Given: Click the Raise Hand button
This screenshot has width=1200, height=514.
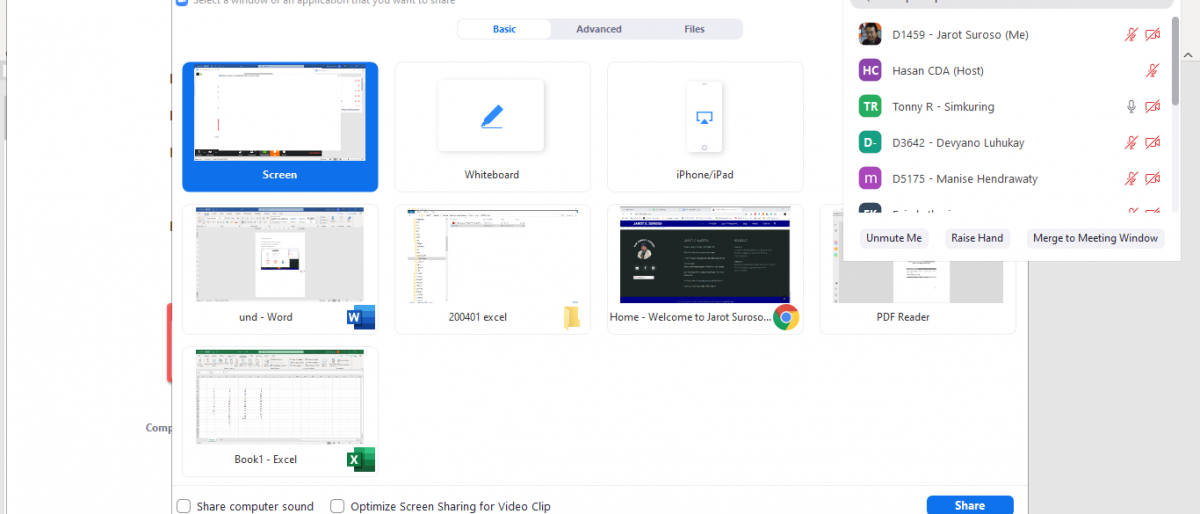Looking at the screenshot, I should pos(977,238).
